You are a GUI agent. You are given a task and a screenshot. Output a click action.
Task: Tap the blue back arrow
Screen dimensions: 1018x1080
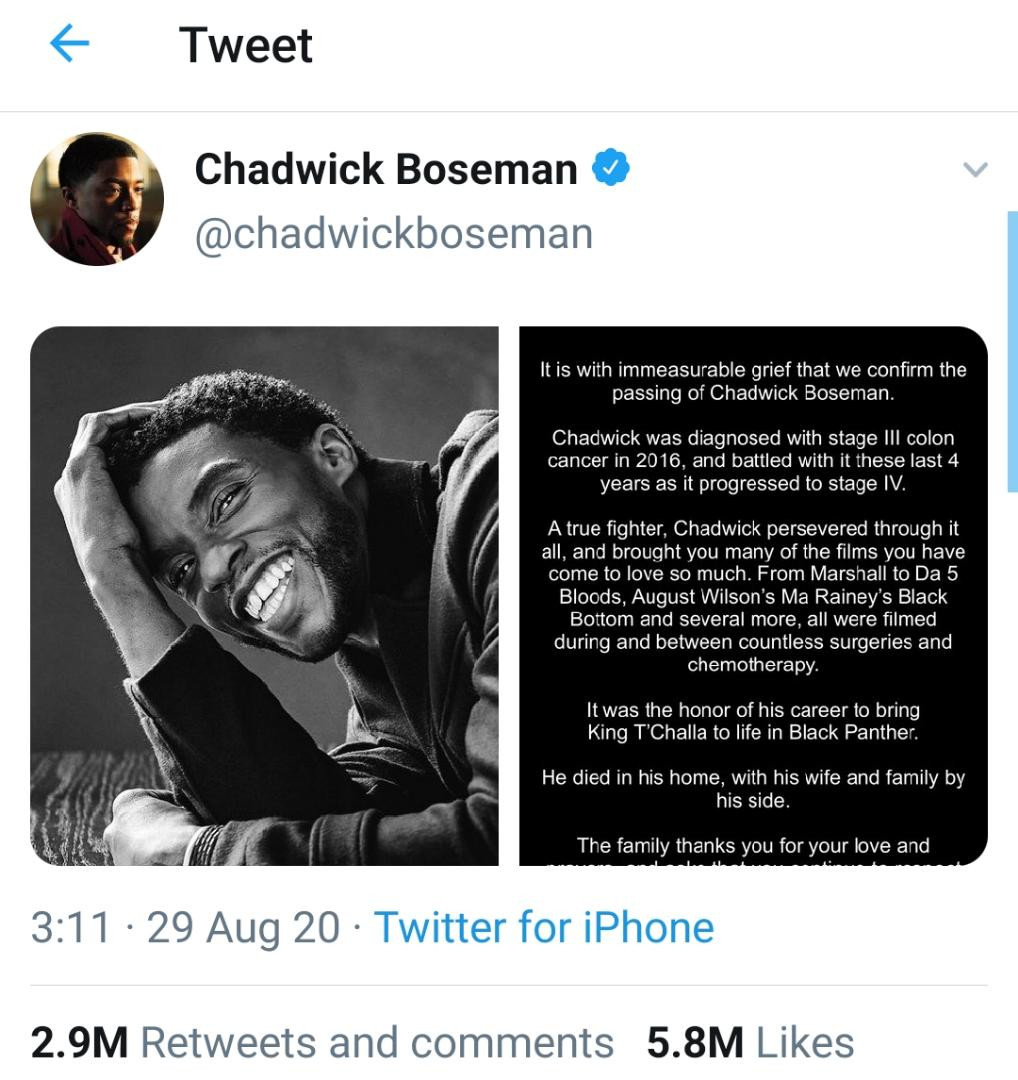69,44
